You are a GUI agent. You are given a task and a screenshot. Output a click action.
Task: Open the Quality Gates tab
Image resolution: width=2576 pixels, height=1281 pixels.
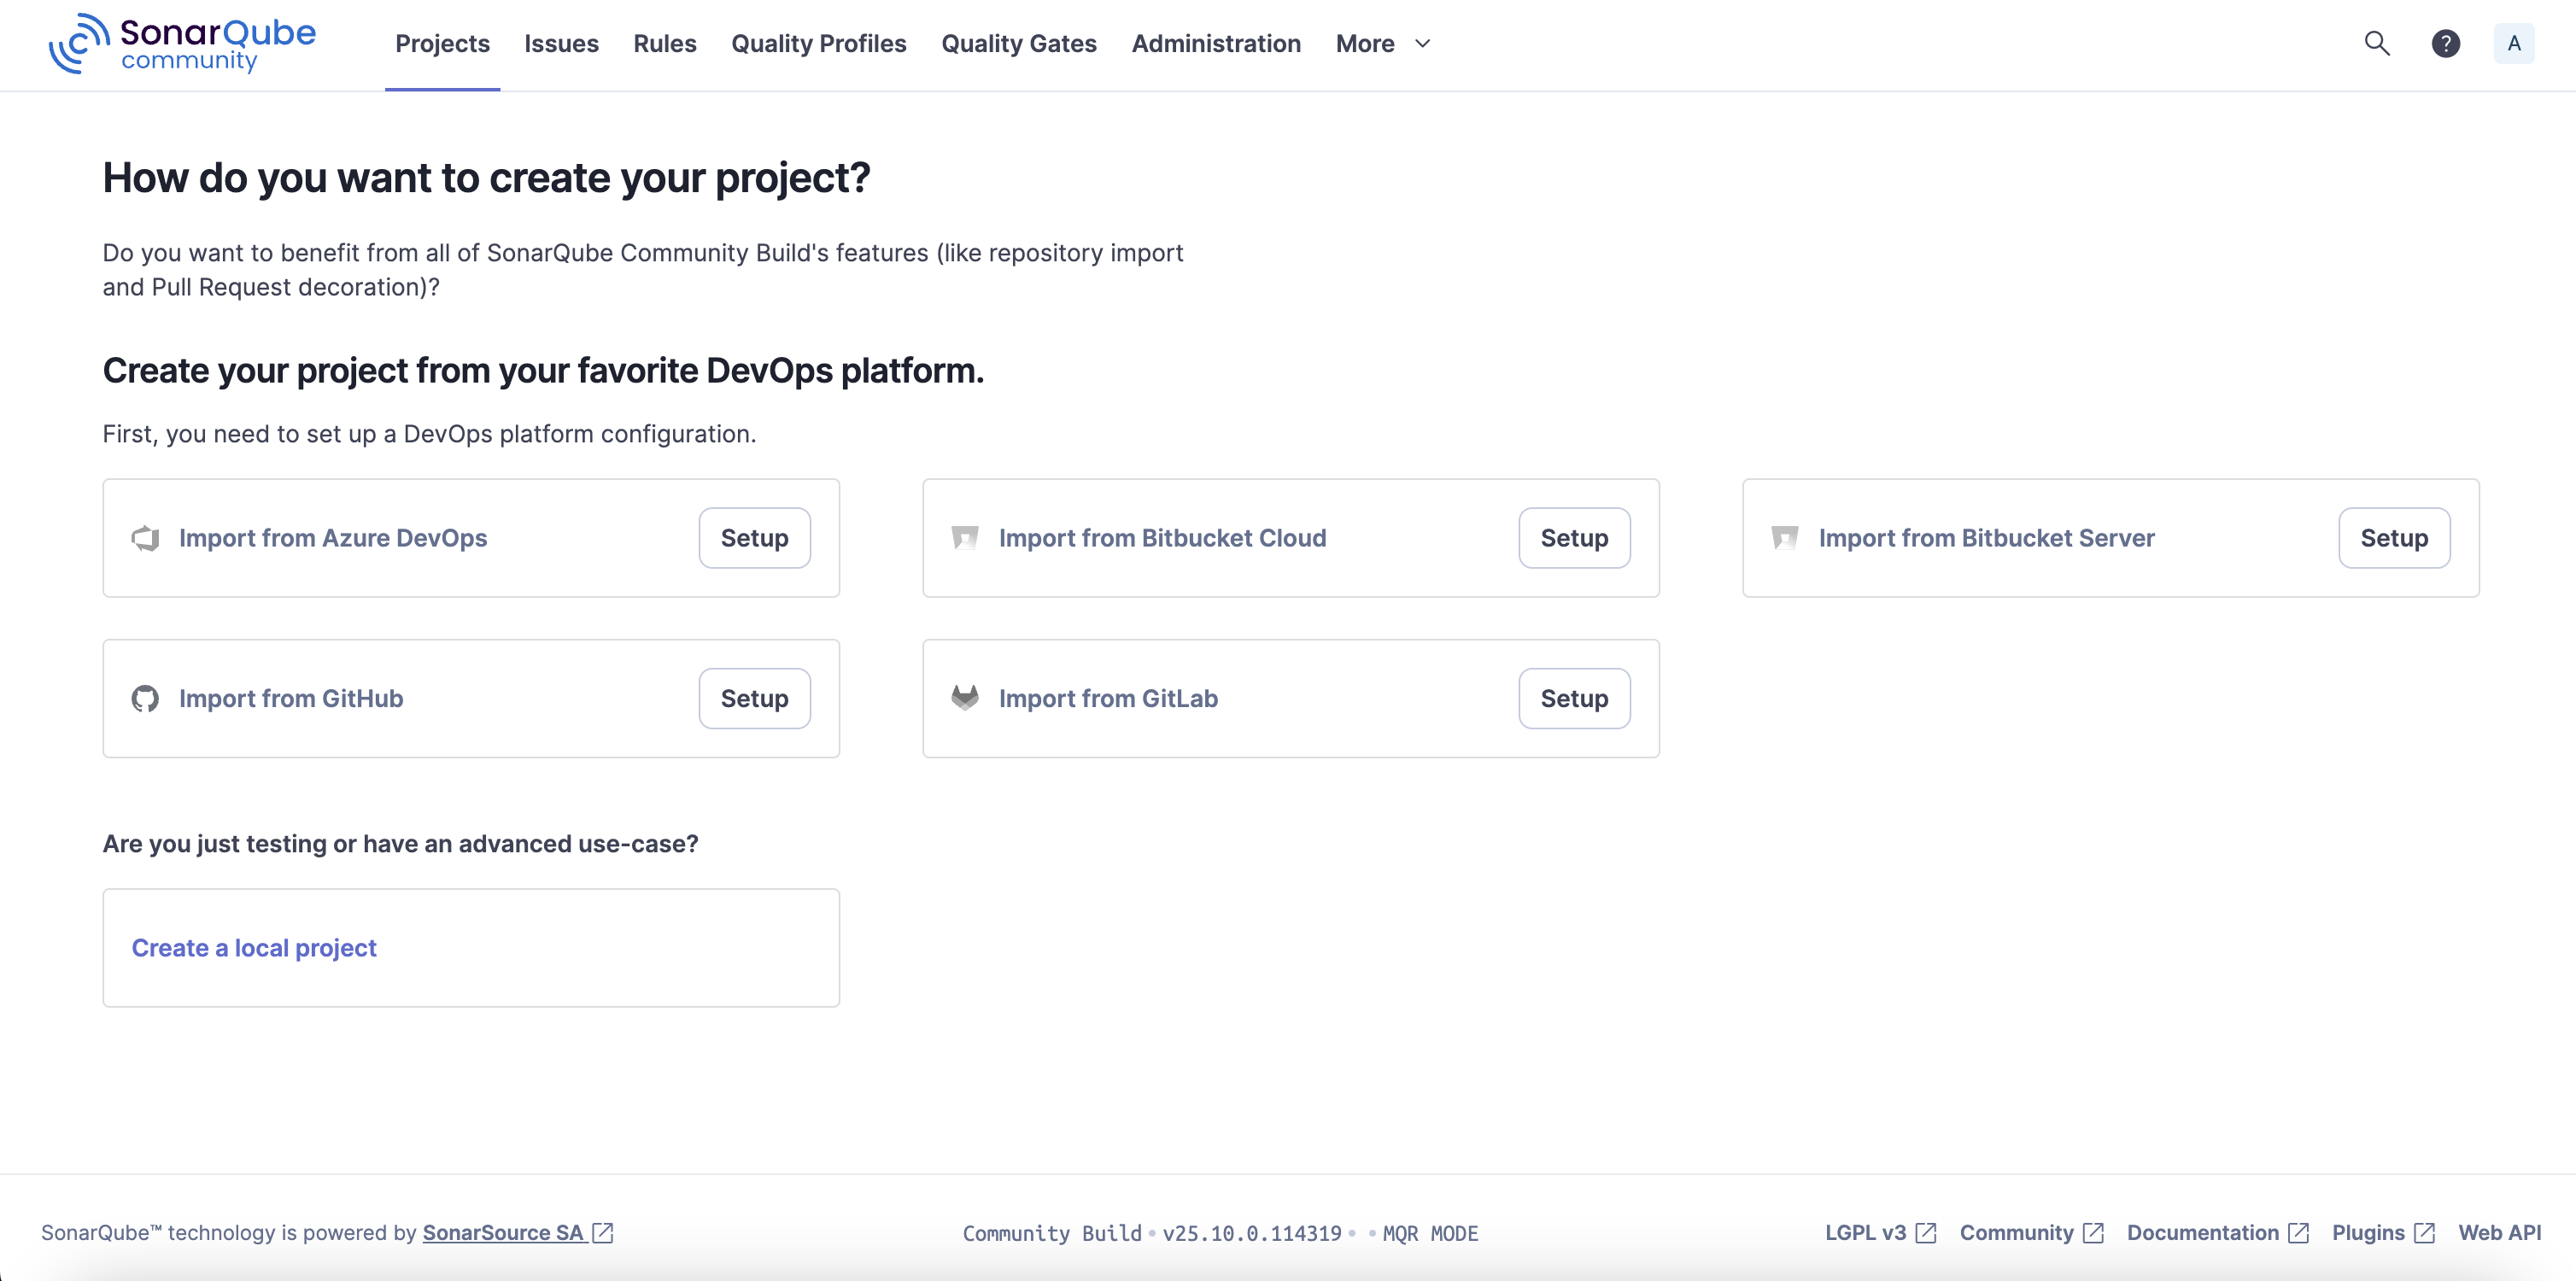click(1018, 44)
